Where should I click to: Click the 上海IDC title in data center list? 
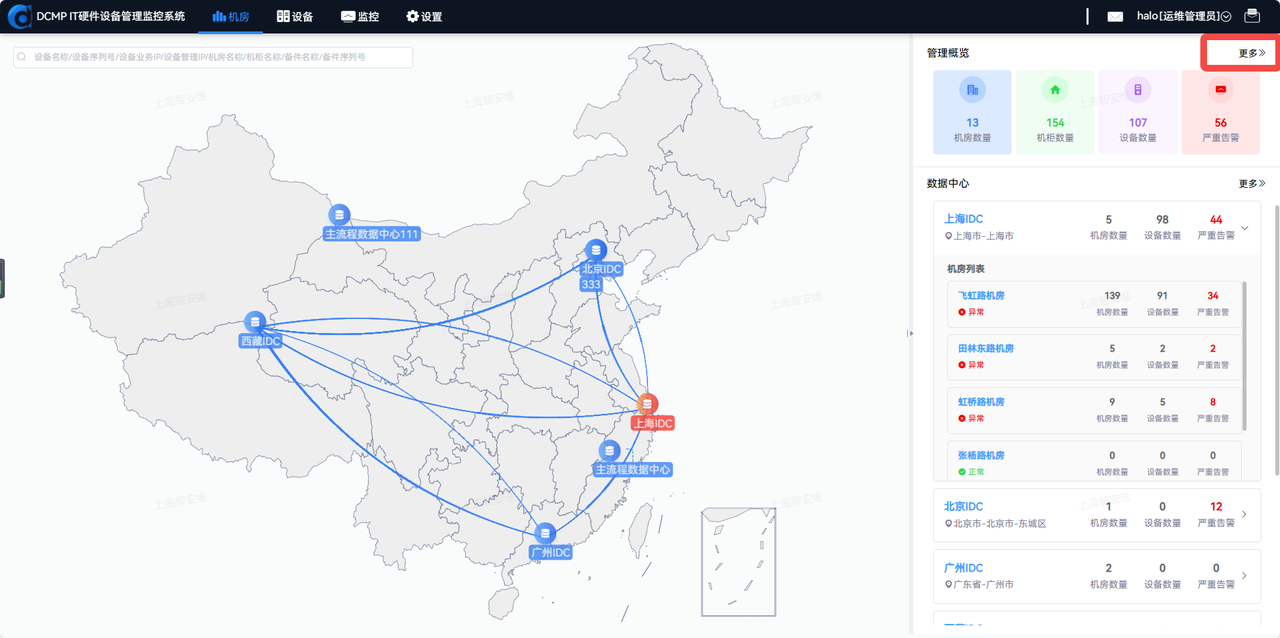(964, 219)
